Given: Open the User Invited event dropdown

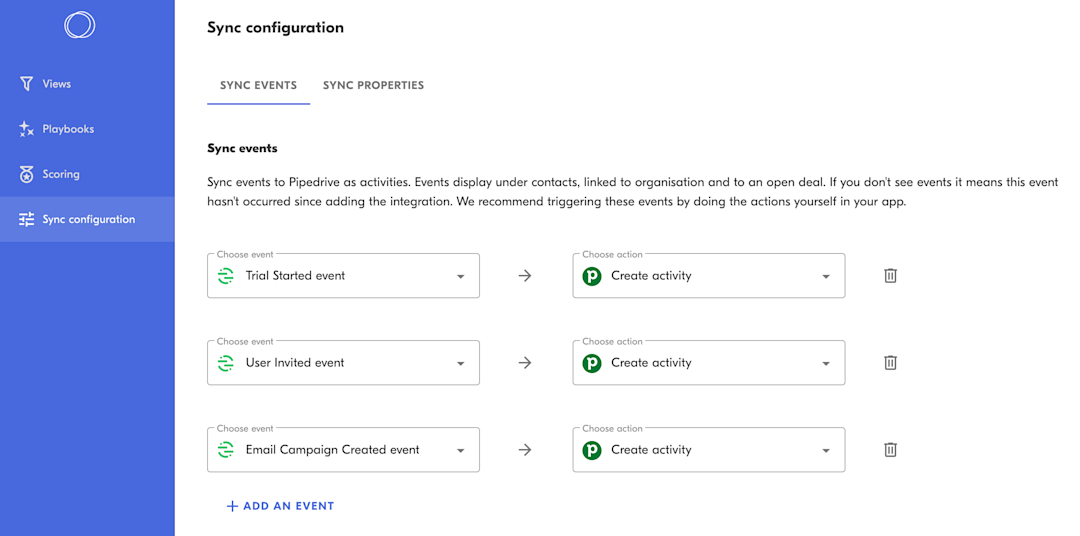Looking at the screenshot, I should 460,364.
